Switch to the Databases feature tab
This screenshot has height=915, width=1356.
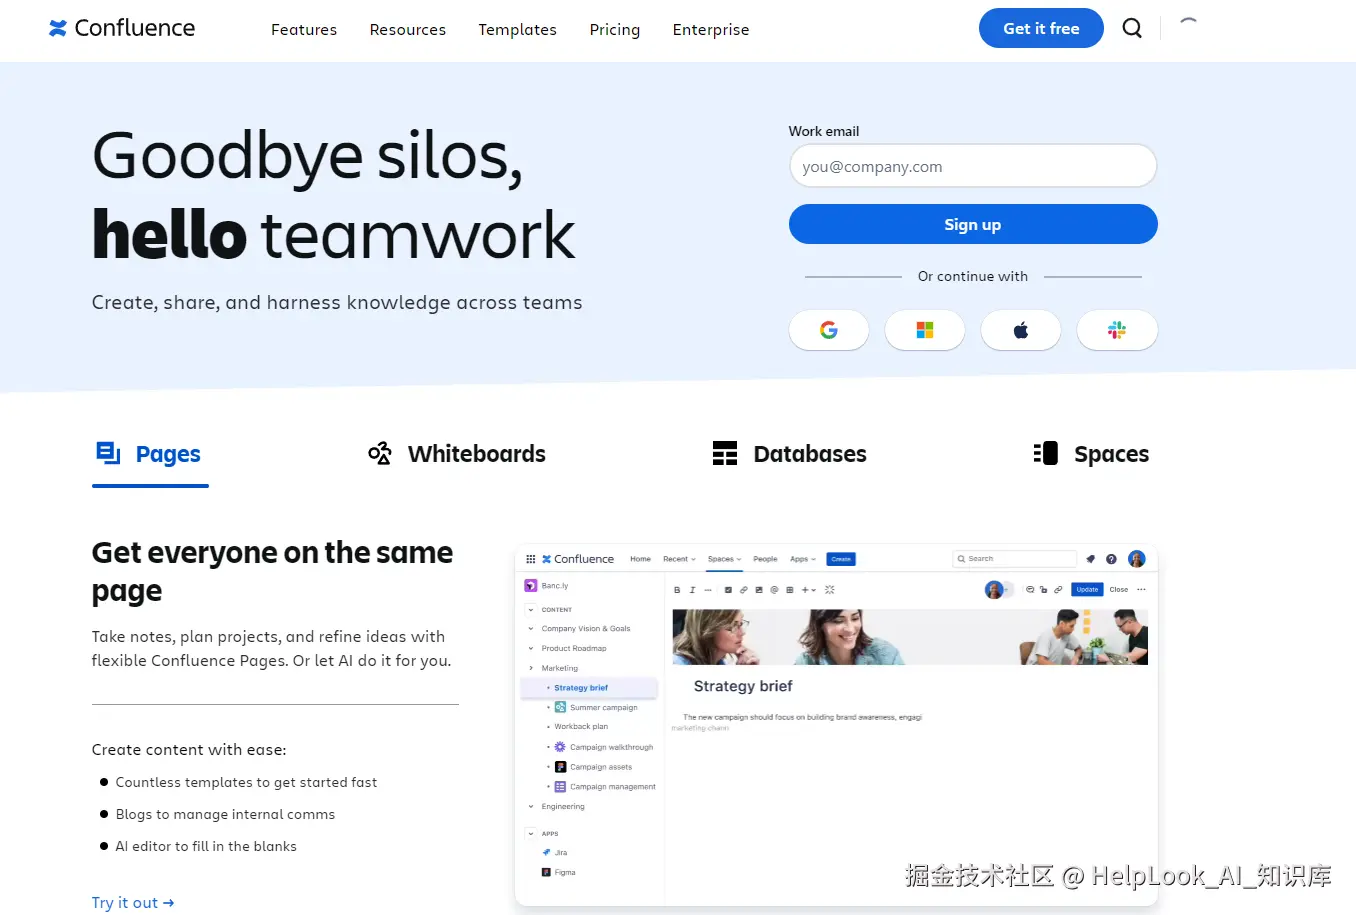(790, 454)
